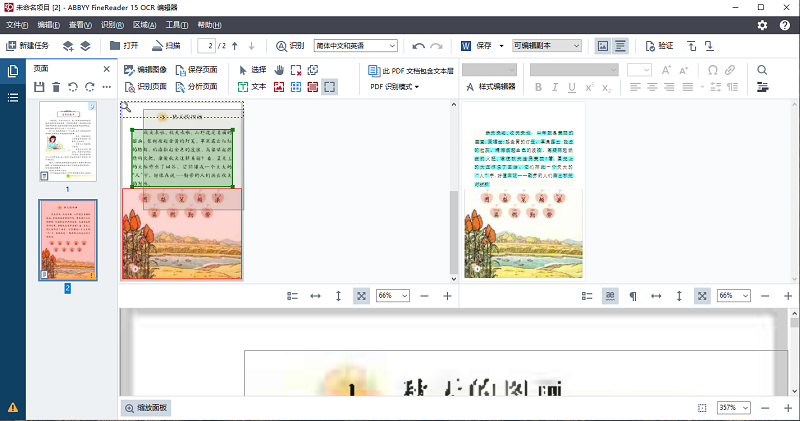Image resolution: width=800 pixels, height=421 pixels.
Task: Click the Redo arrow
Action: (436, 46)
